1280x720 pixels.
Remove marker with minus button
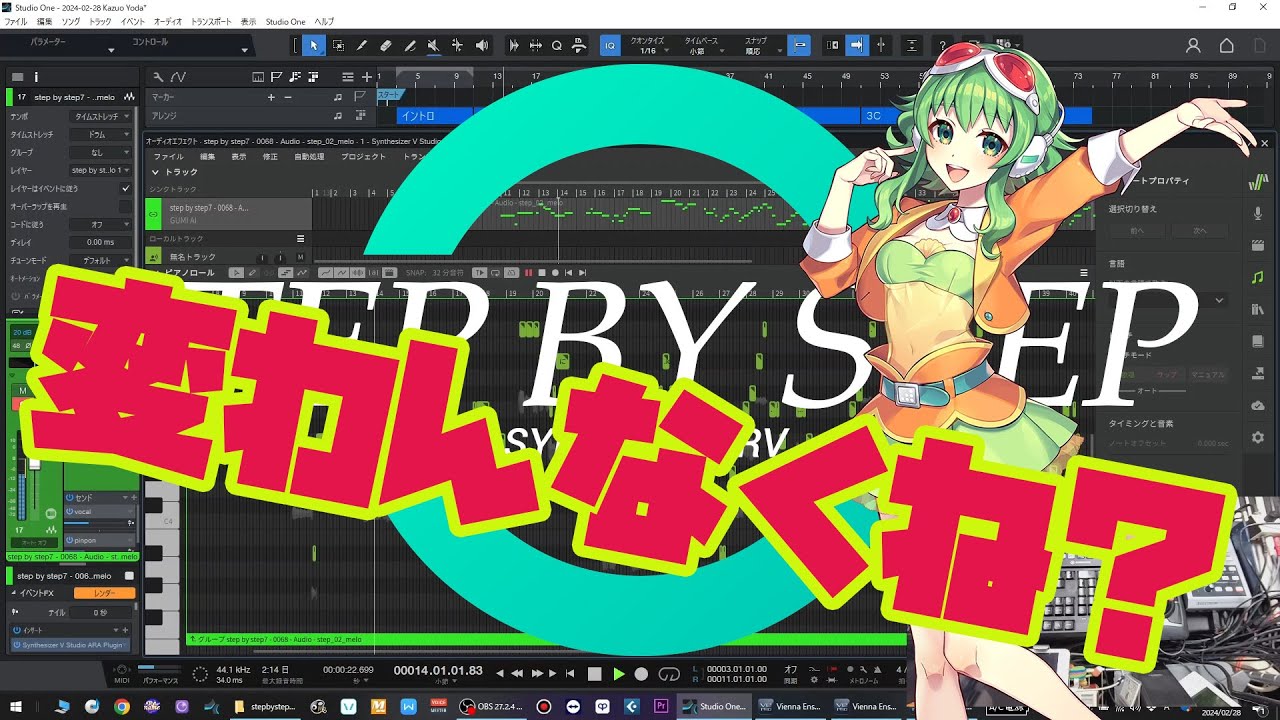point(288,97)
